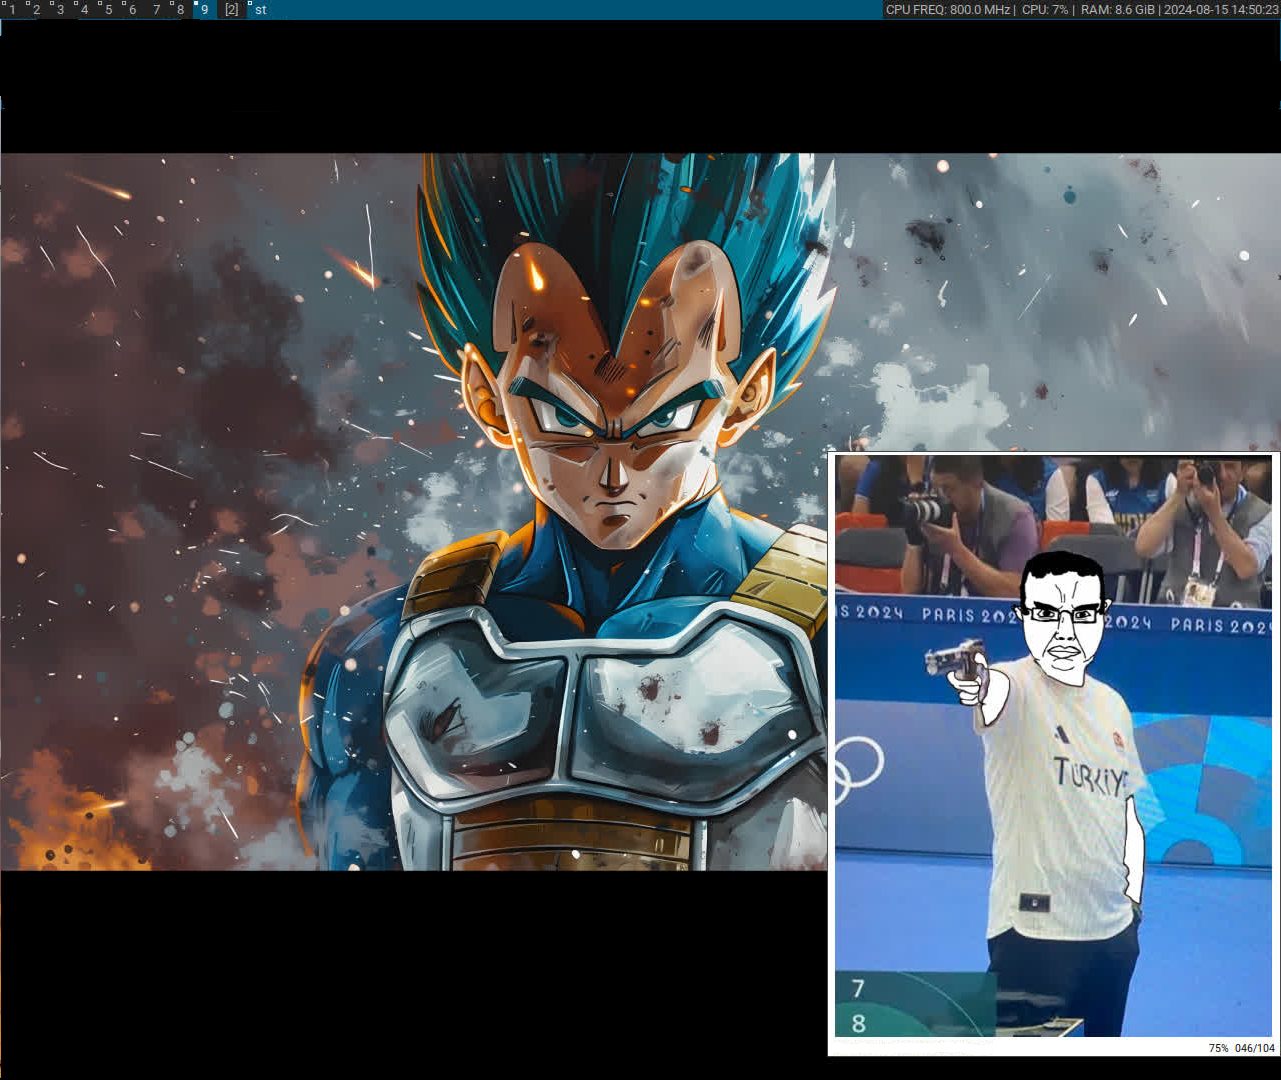Click the CPU FREQ: 800.0 MHz status
The image size is (1281, 1080).
click(x=948, y=9)
